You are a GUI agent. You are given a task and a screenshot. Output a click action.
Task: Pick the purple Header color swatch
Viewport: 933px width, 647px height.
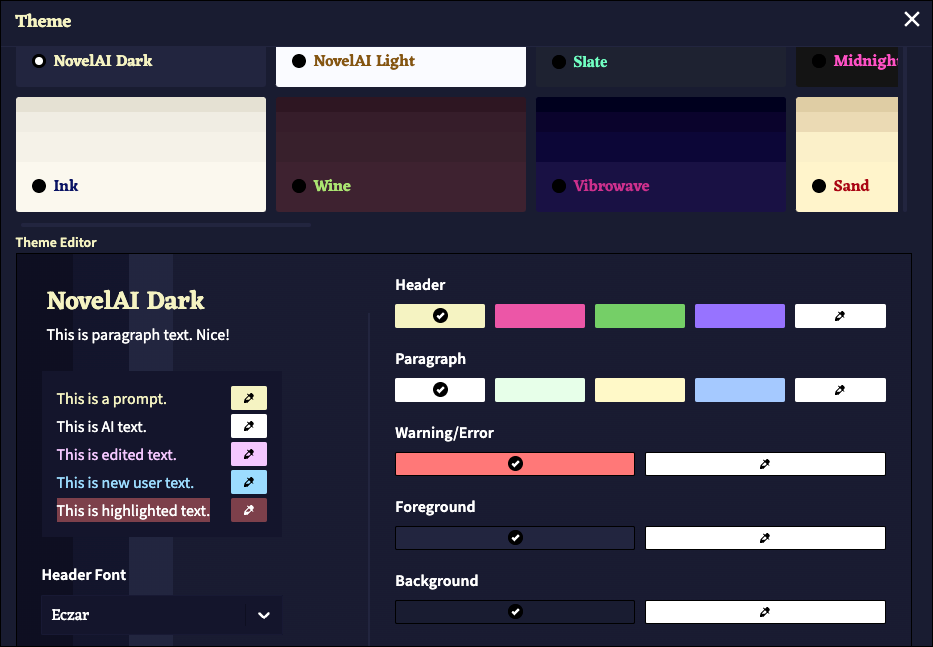click(740, 316)
